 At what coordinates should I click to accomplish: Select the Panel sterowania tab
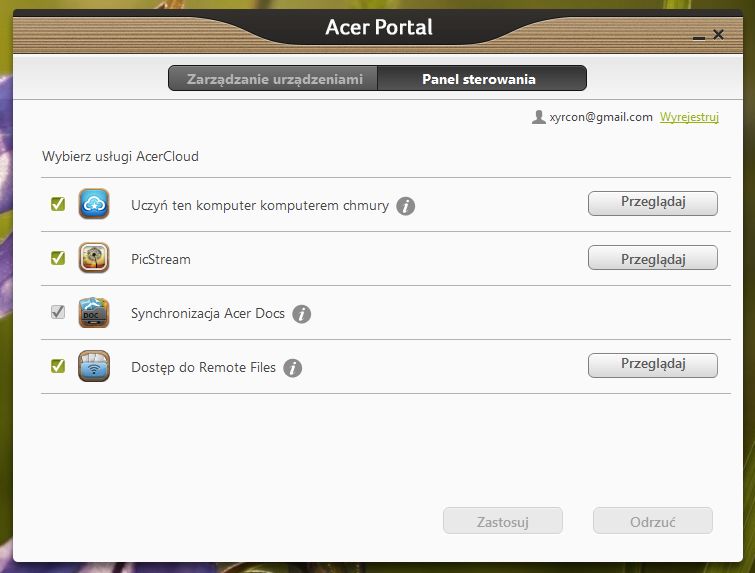click(x=482, y=78)
